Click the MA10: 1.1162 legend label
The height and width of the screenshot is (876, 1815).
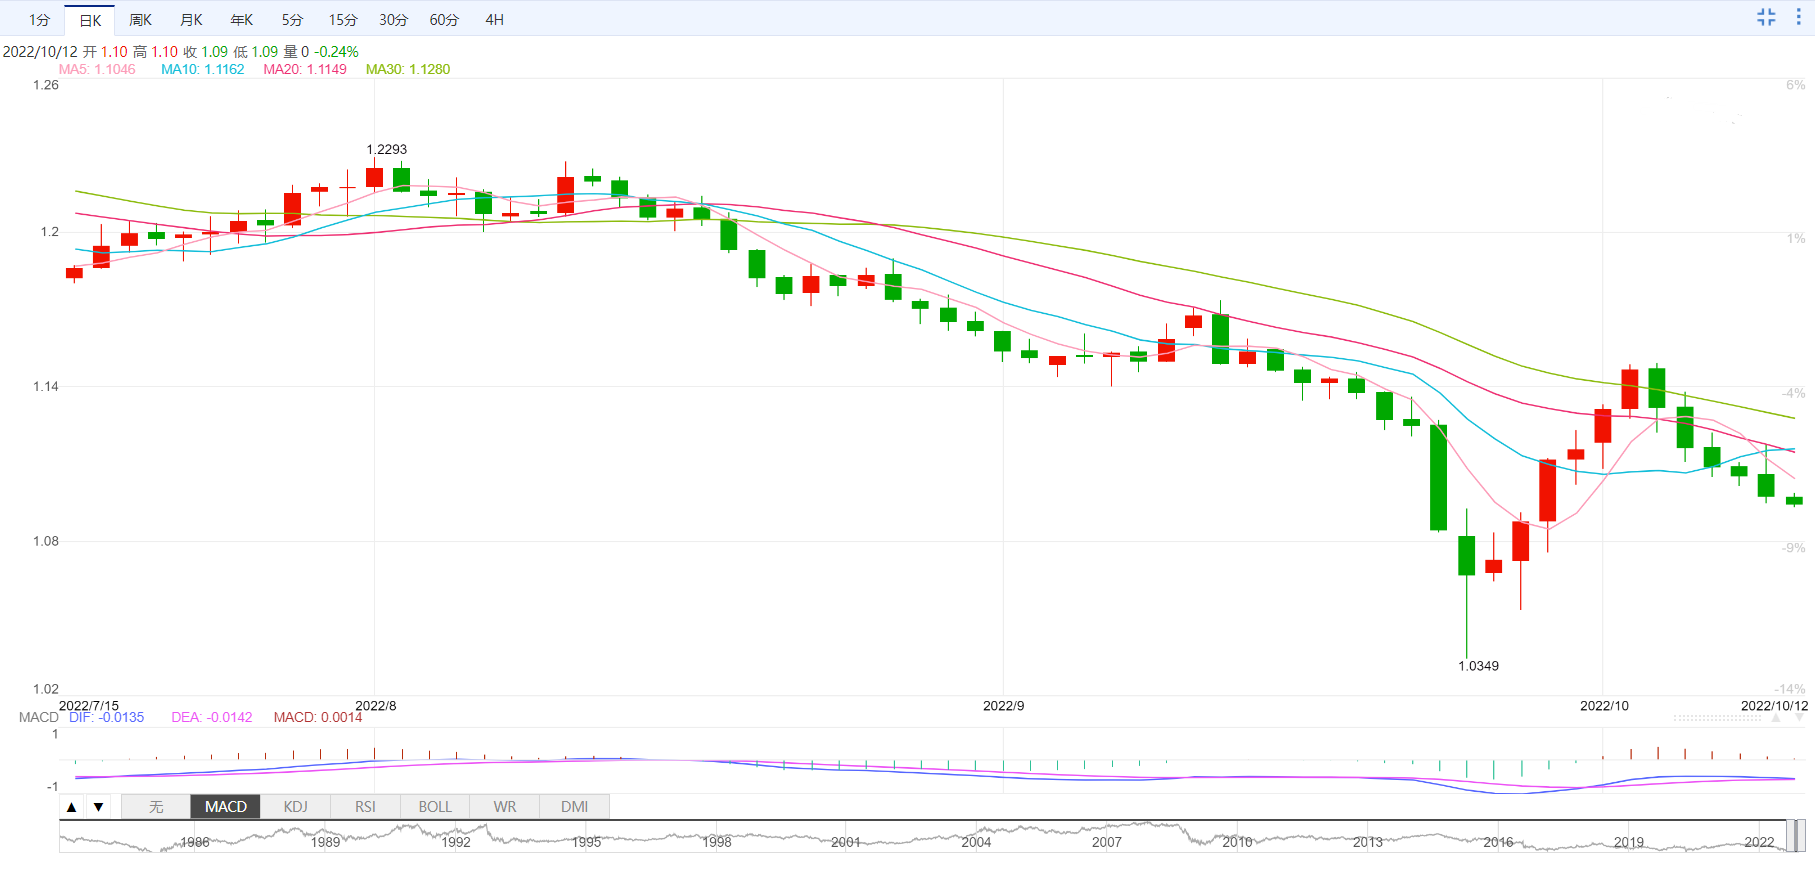tap(203, 69)
